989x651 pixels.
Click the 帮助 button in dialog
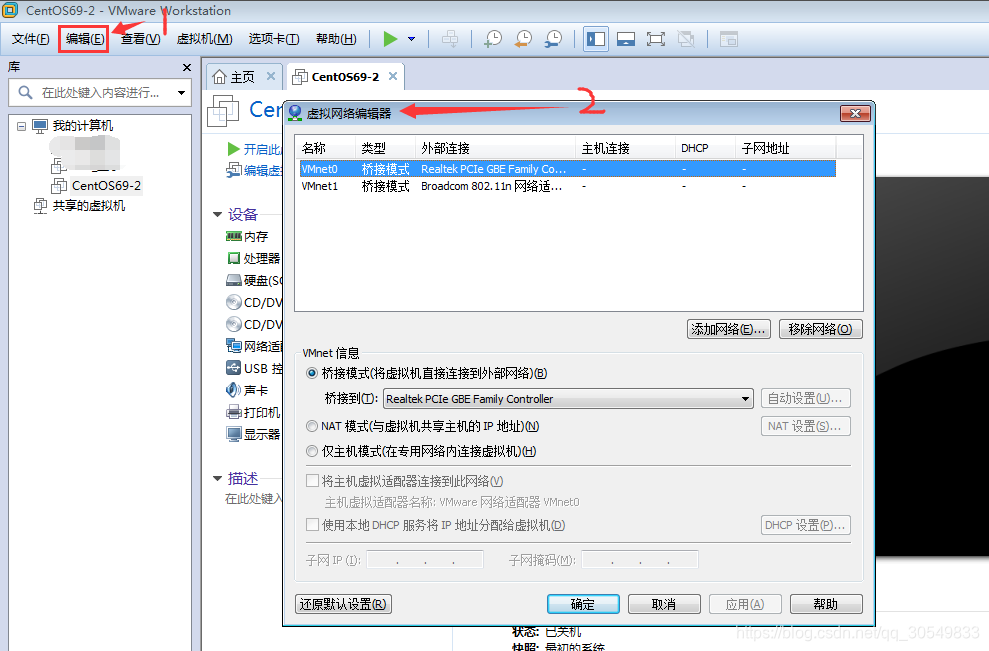pos(826,604)
